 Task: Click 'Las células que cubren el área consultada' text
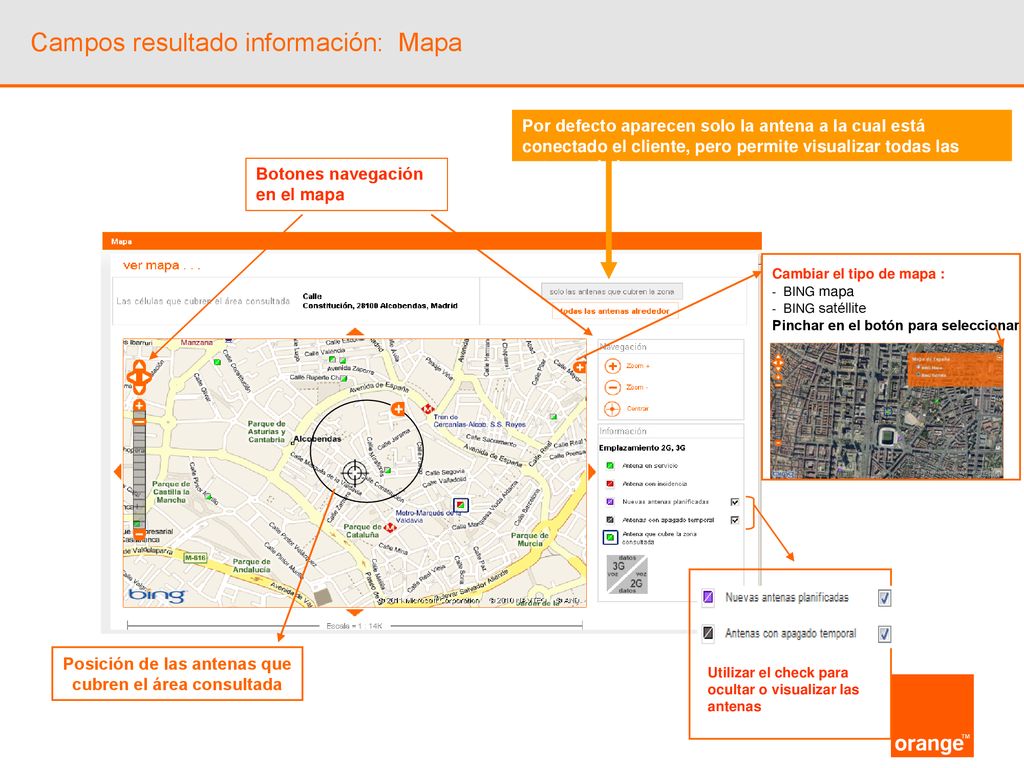pos(203,301)
